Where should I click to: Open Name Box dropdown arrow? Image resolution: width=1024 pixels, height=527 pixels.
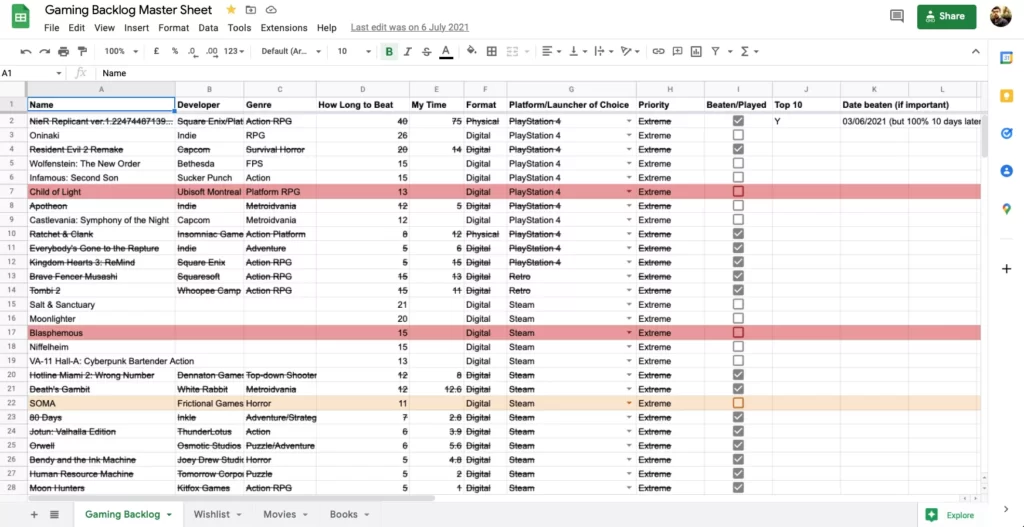pos(59,73)
